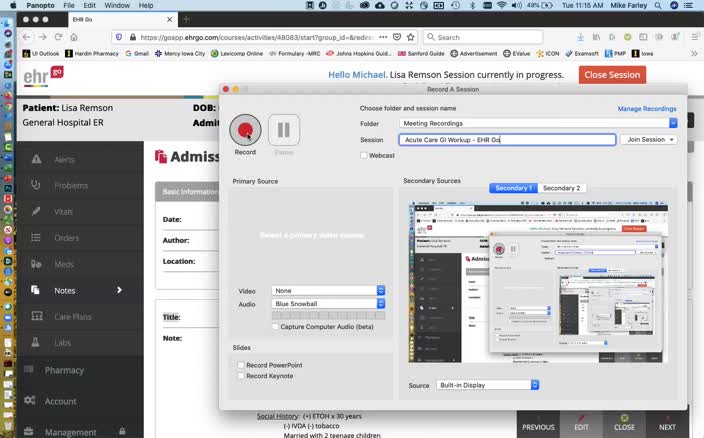Open the Management section in the sidebar
Screen dimensions: 704x438
tap(70, 432)
